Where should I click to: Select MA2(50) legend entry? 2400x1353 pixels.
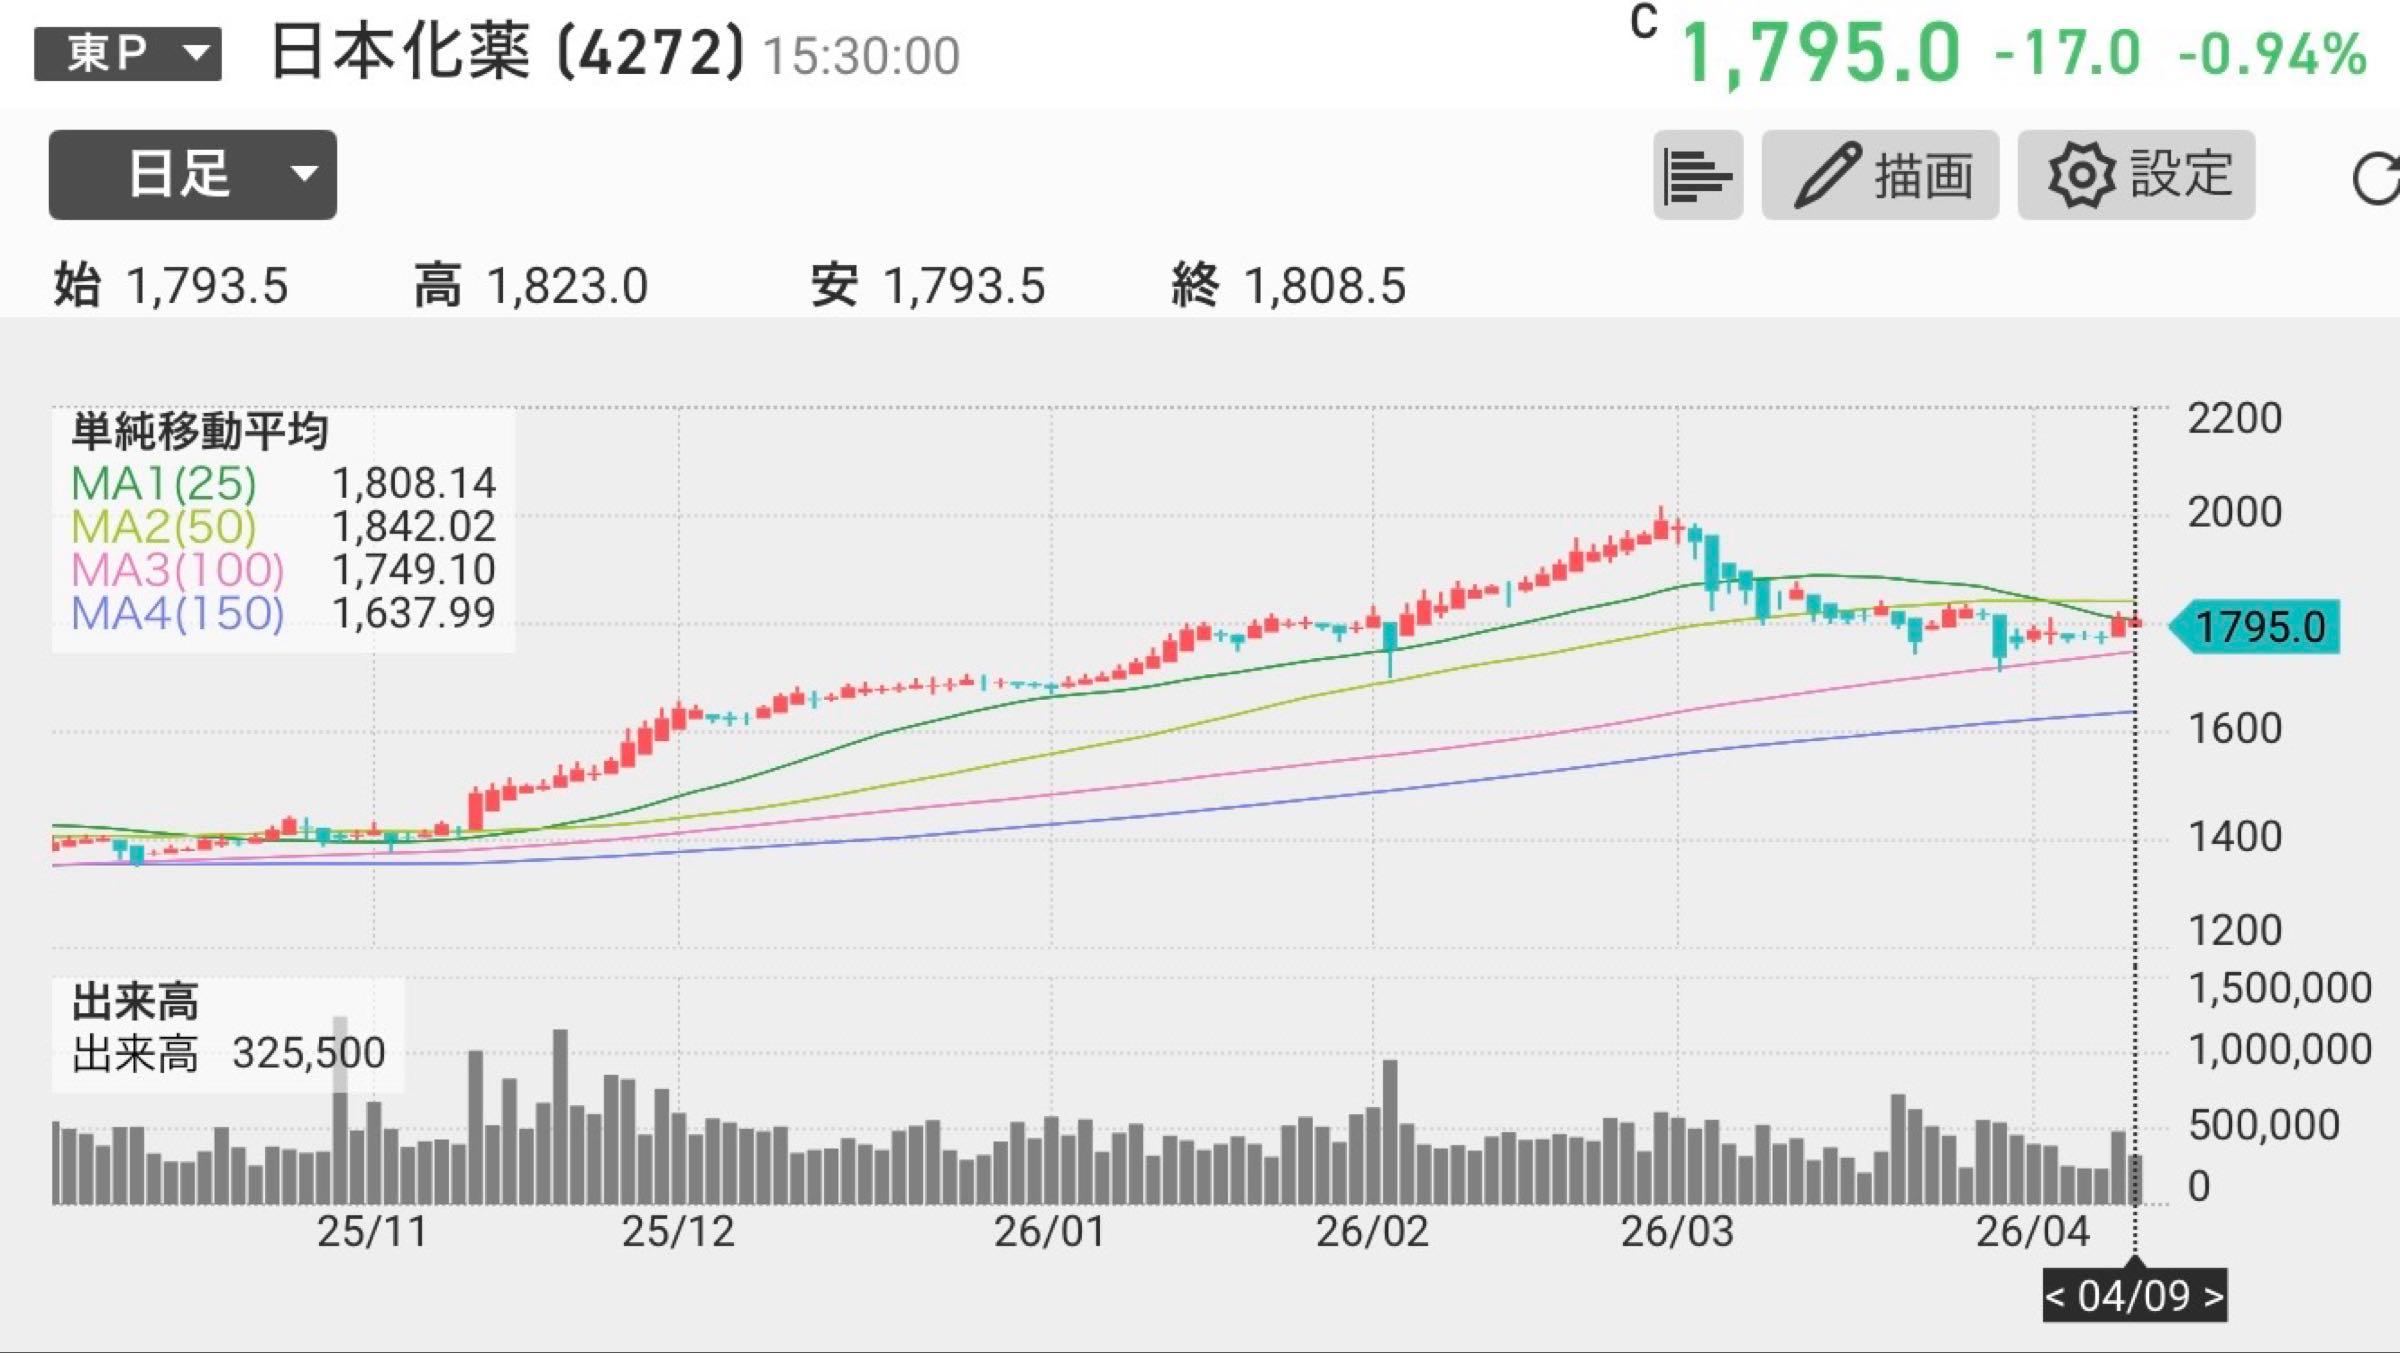point(164,527)
